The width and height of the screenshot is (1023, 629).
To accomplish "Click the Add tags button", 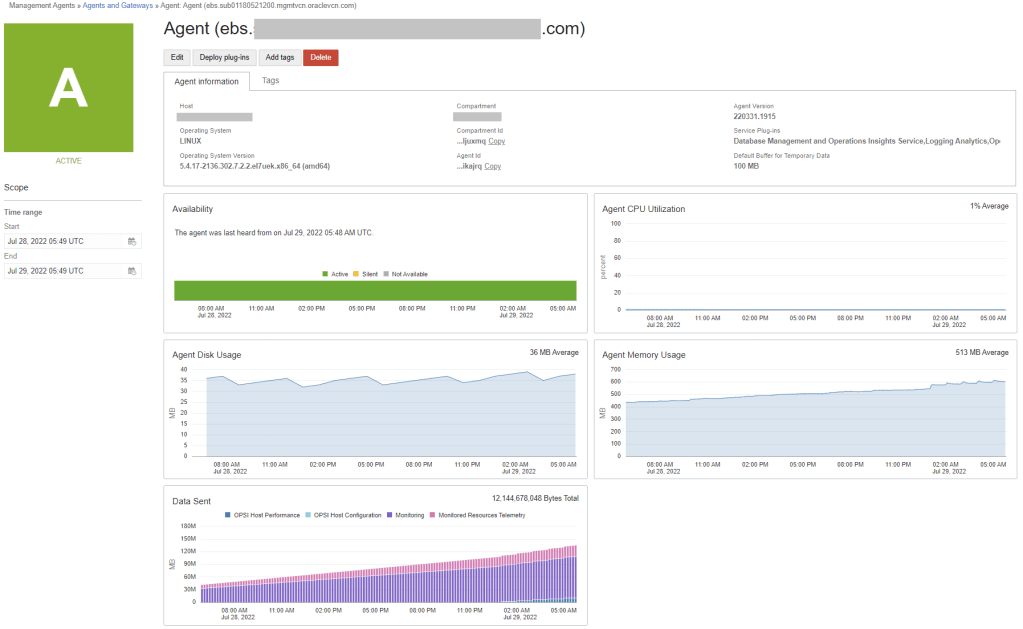I will (279, 58).
